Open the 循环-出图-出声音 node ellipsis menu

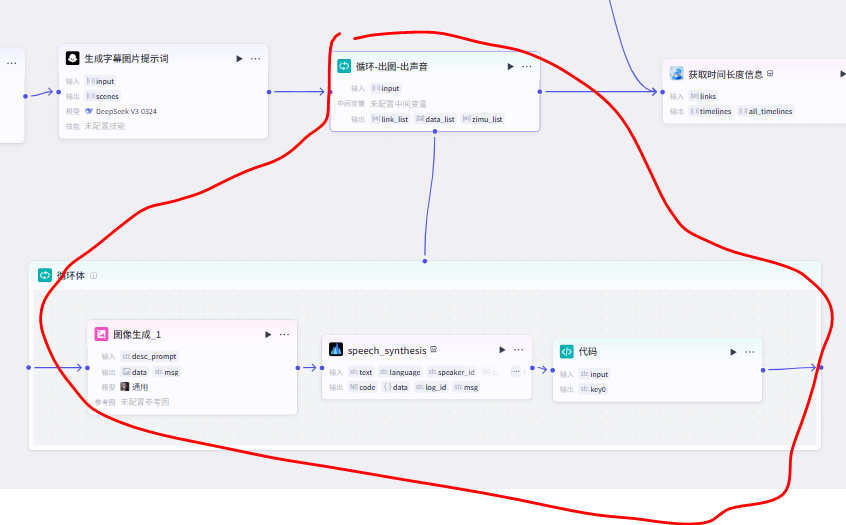click(527, 66)
